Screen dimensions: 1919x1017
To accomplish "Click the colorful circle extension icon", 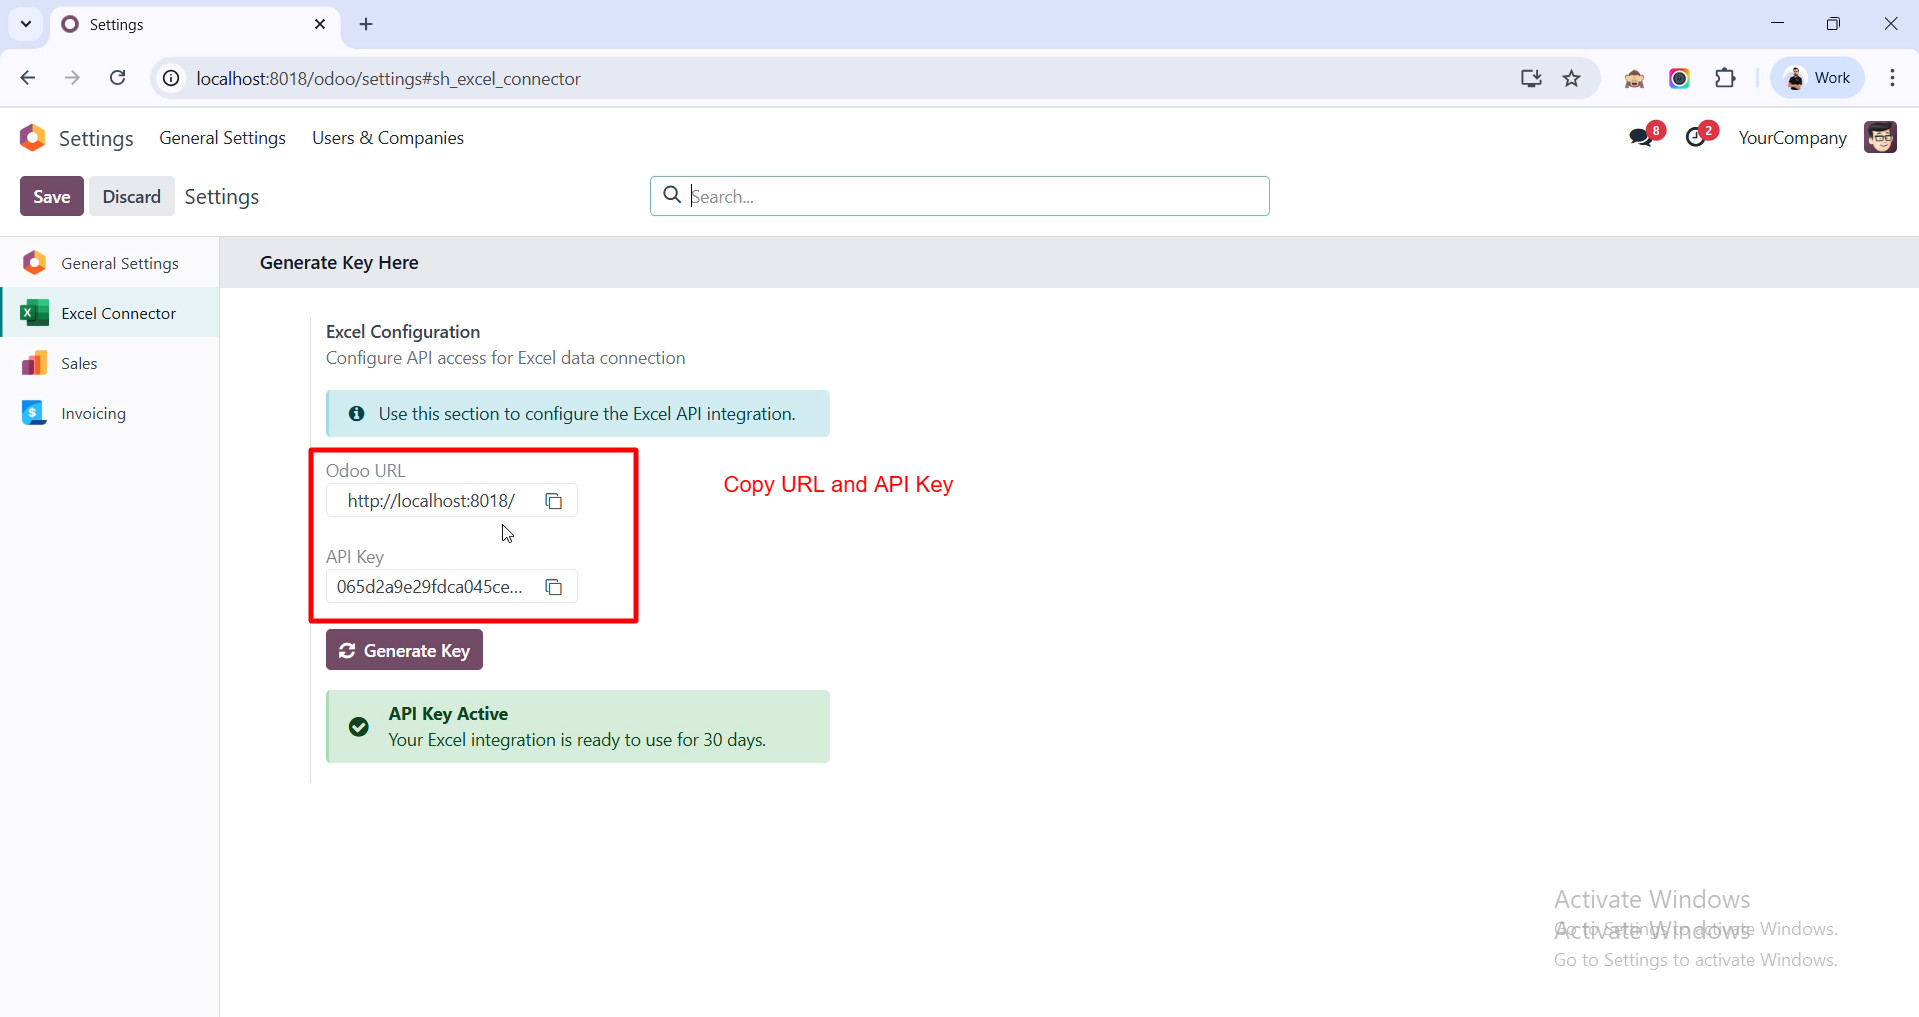I will tap(1680, 78).
